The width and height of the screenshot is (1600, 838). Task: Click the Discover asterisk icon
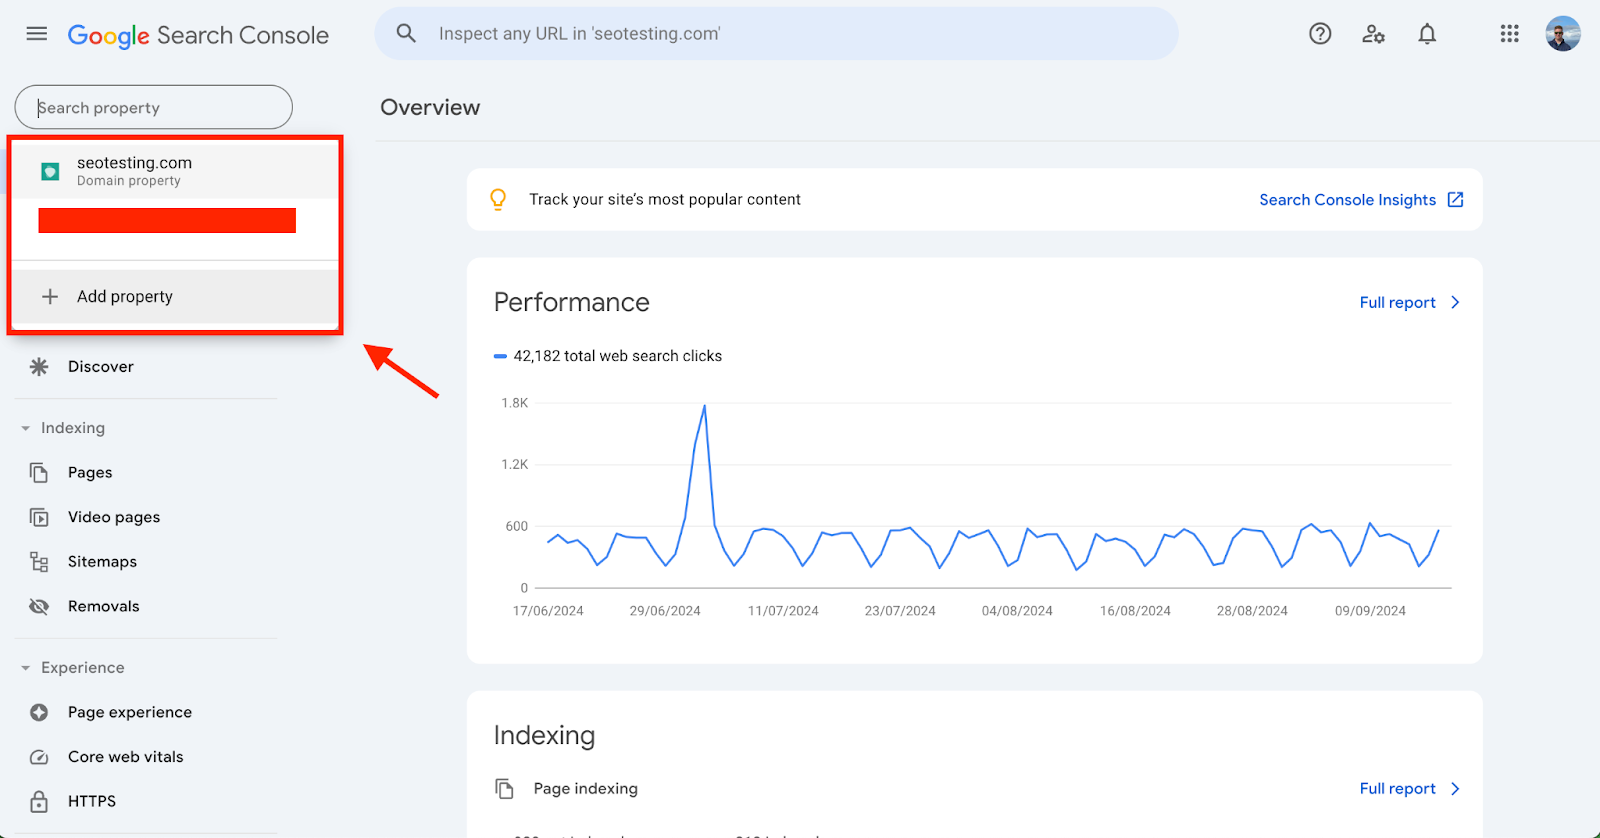click(x=39, y=367)
